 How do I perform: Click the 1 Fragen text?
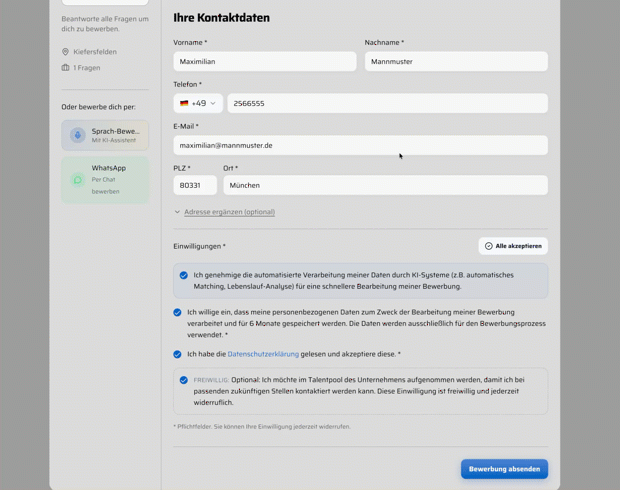point(87,68)
